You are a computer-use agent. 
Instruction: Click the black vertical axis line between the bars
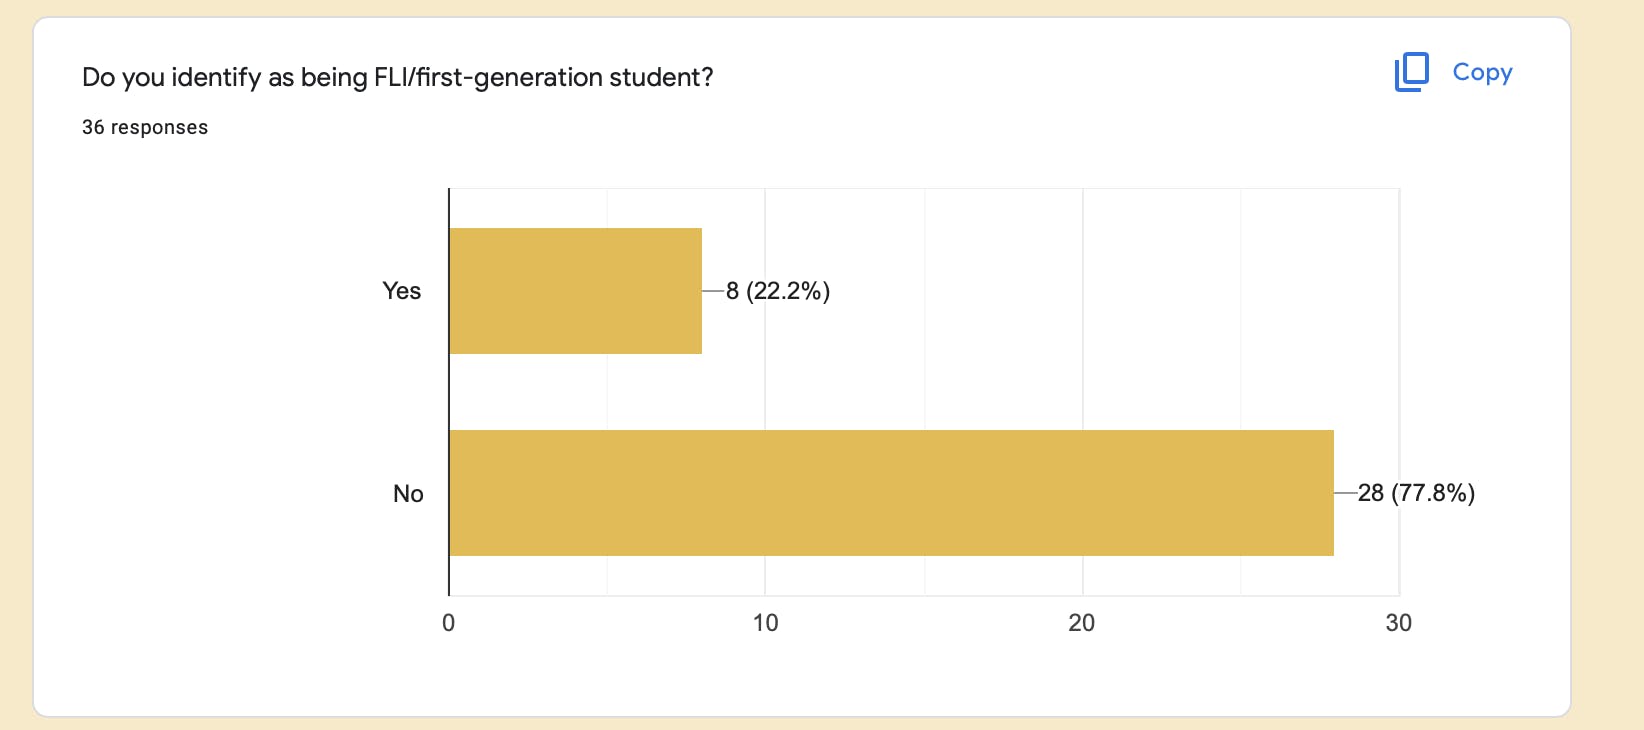(x=449, y=392)
